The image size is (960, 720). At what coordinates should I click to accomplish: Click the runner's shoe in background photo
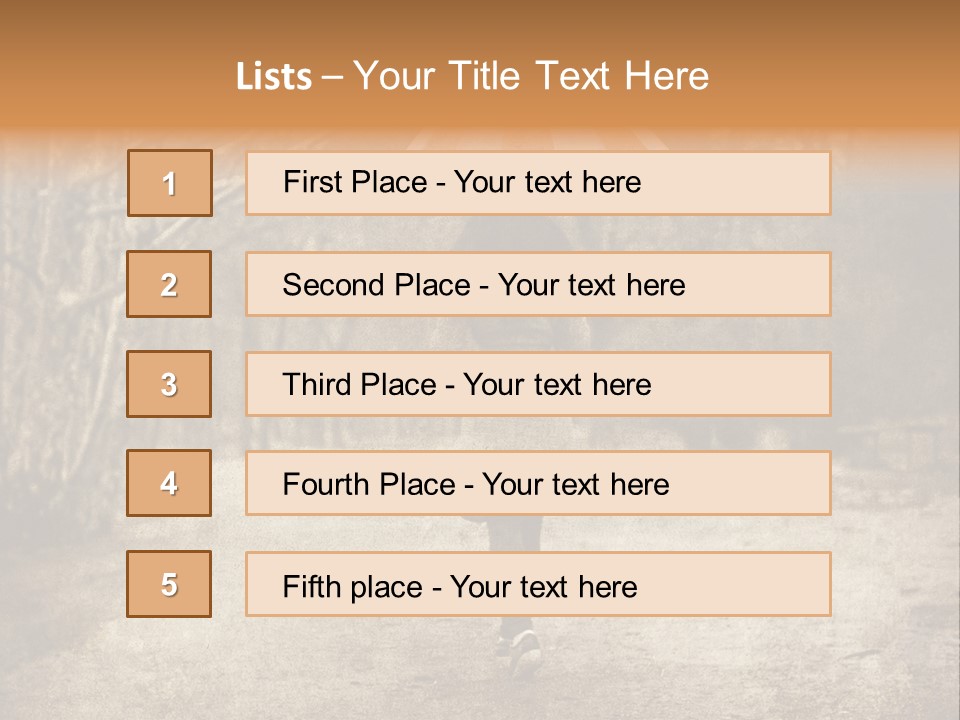click(525, 652)
